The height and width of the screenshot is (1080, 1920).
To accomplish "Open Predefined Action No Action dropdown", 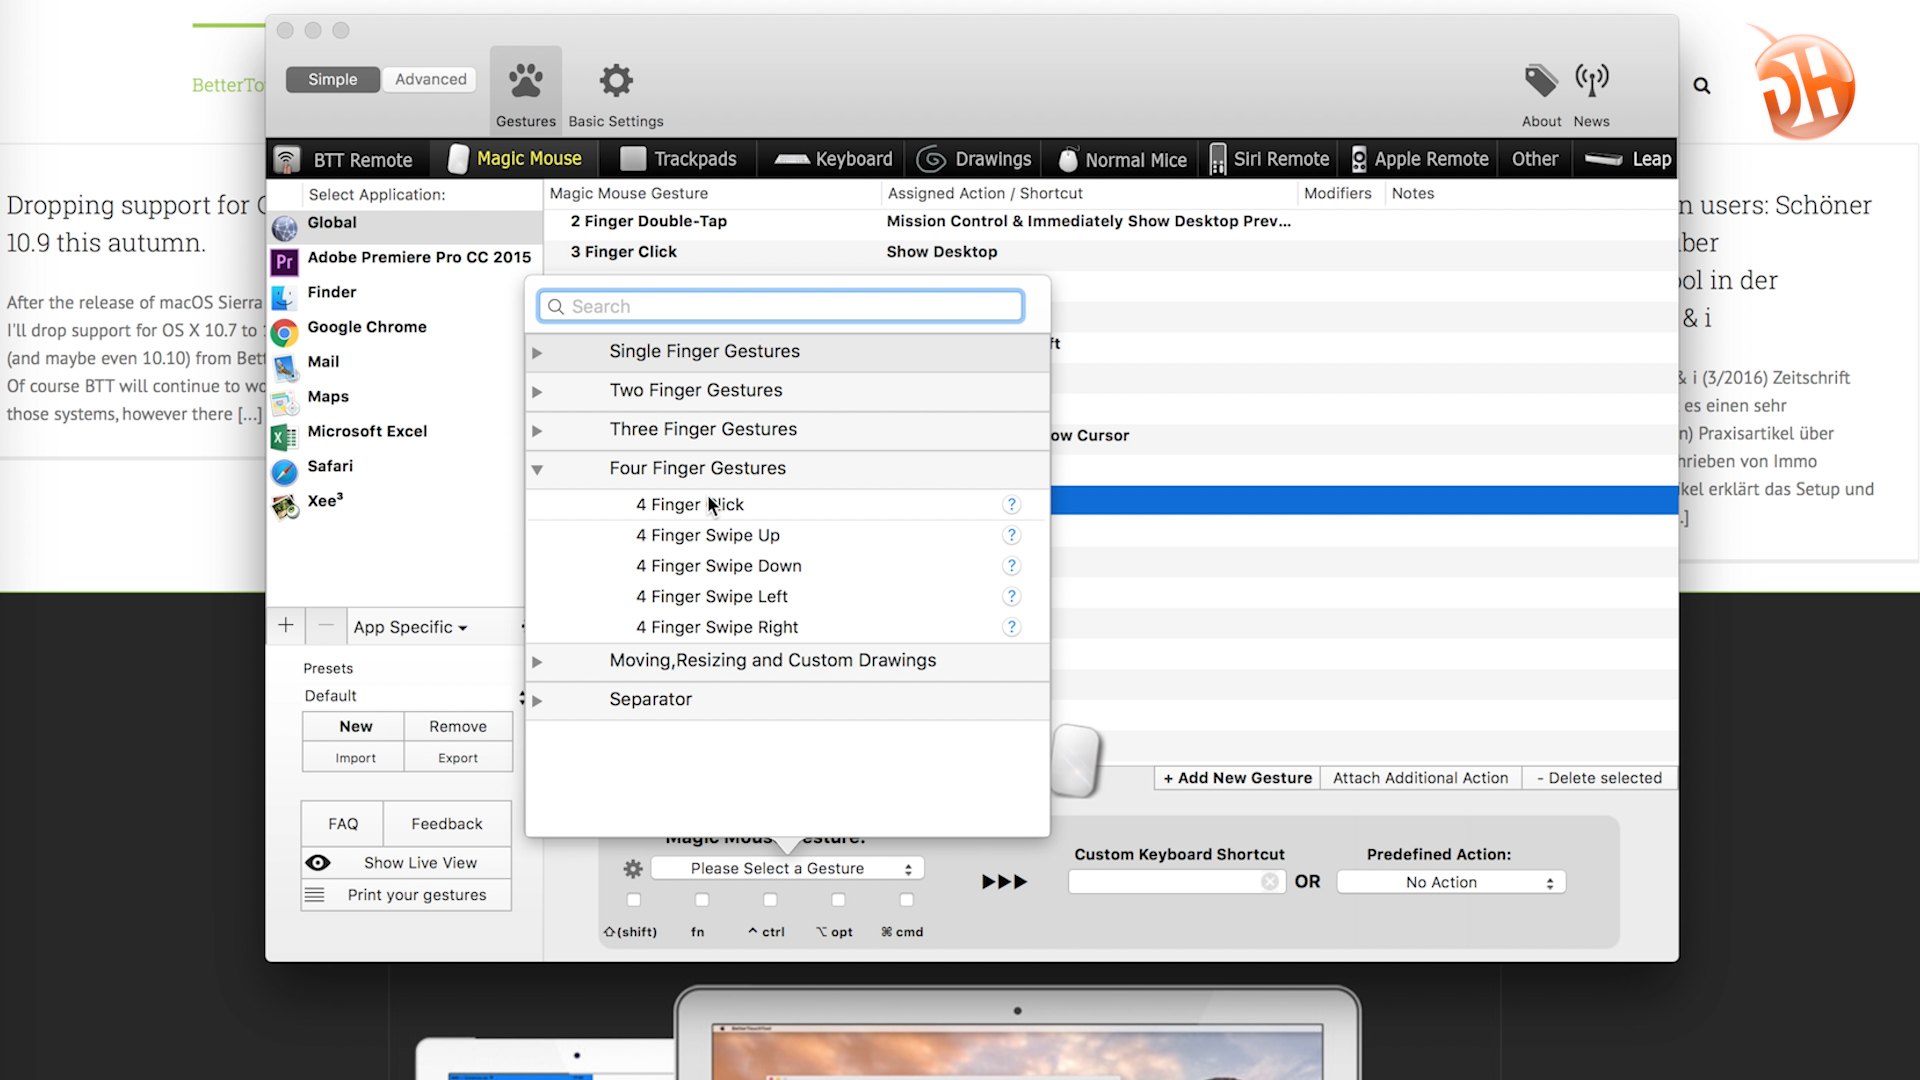I will [1451, 882].
